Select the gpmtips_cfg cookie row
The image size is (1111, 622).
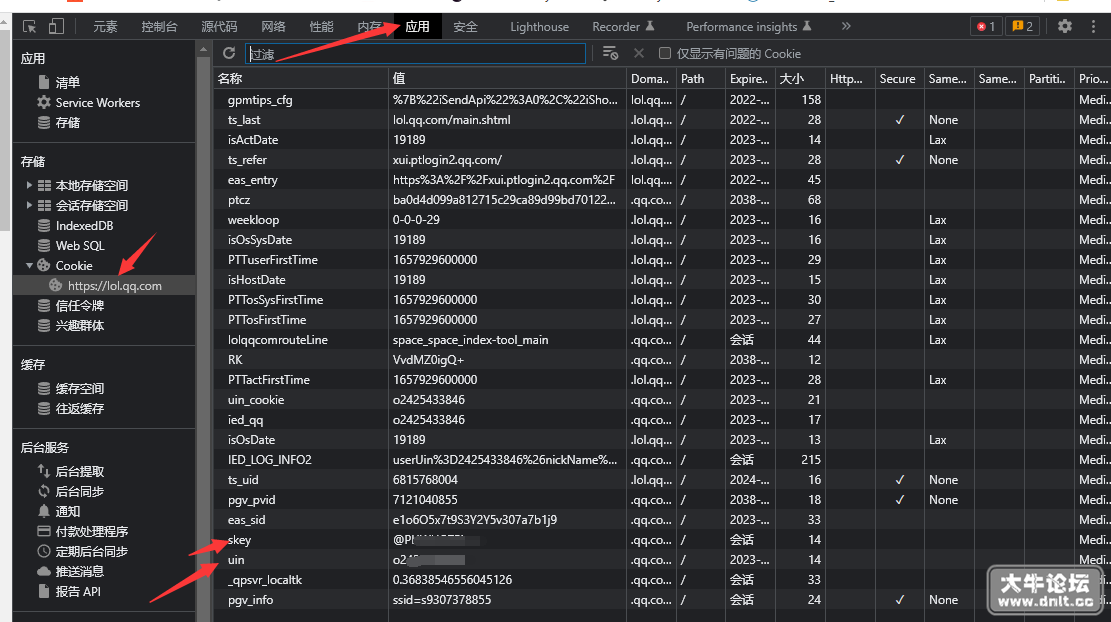(x=661, y=100)
